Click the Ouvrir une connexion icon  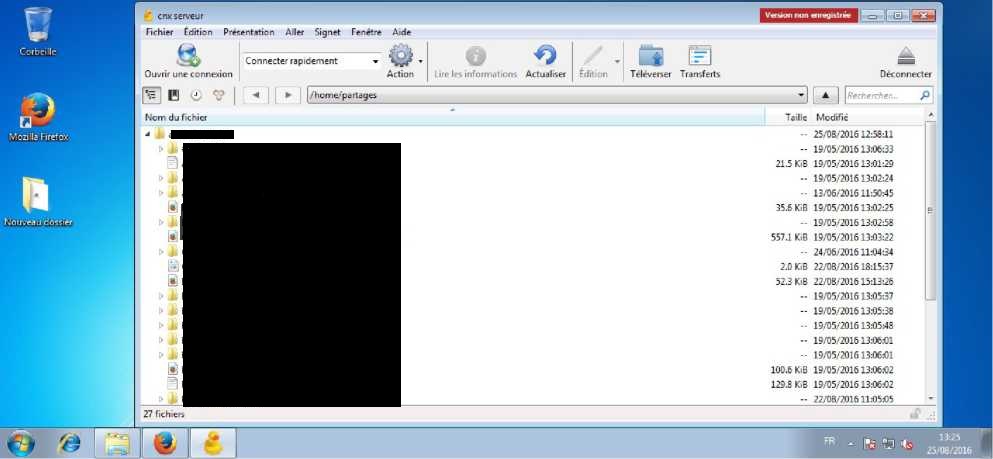coord(187,56)
